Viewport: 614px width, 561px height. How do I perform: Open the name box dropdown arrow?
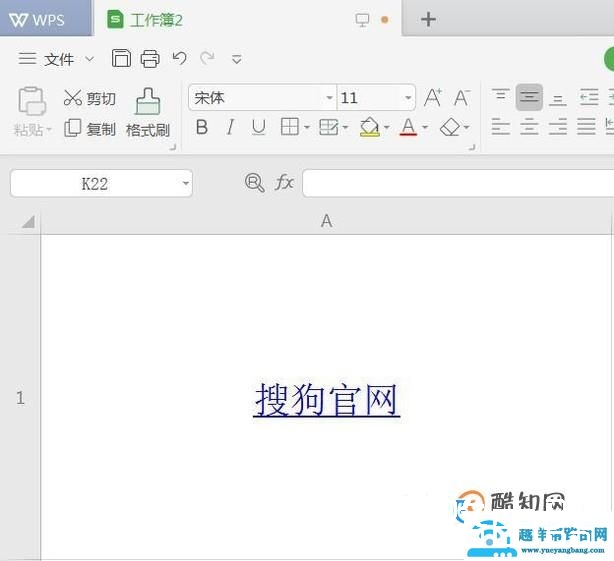(x=186, y=183)
